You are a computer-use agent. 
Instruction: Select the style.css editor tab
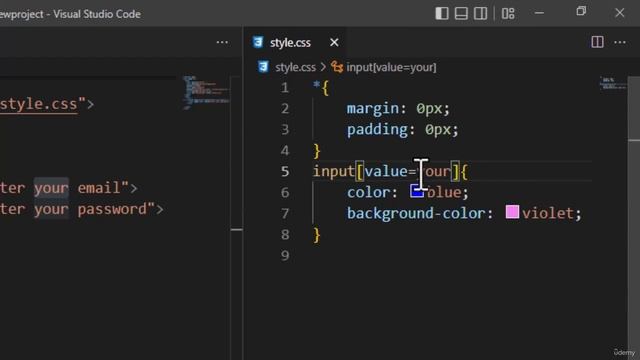[x=295, y=42]
